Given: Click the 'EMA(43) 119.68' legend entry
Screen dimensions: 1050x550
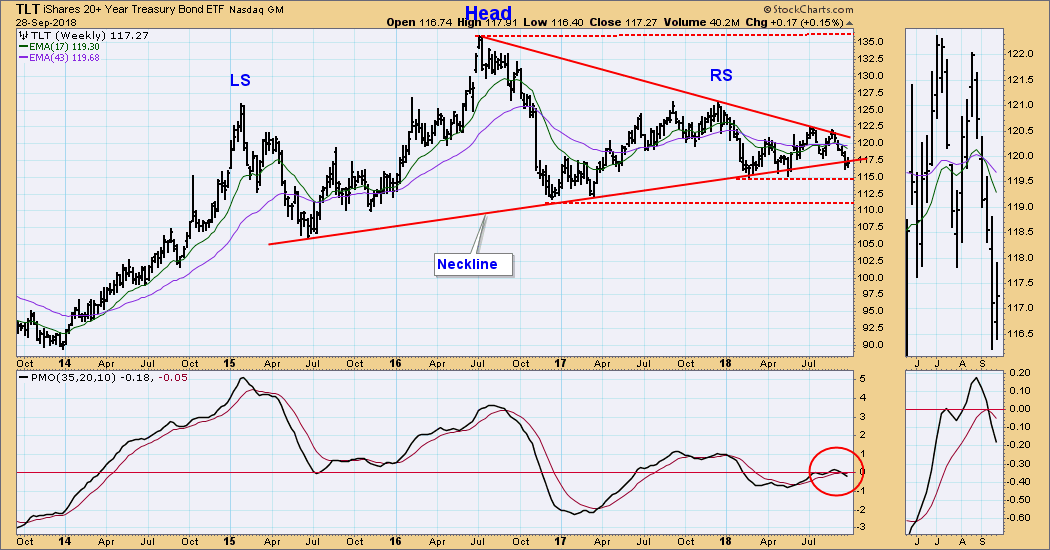Looking at the screenshot, I should (x=64, y=58).
